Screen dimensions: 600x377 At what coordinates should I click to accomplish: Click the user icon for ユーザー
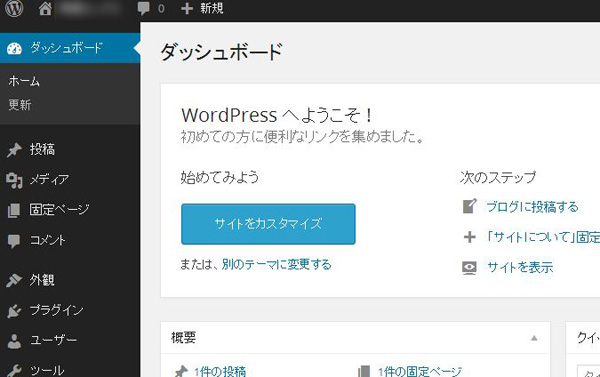click(x=14, y=341)
